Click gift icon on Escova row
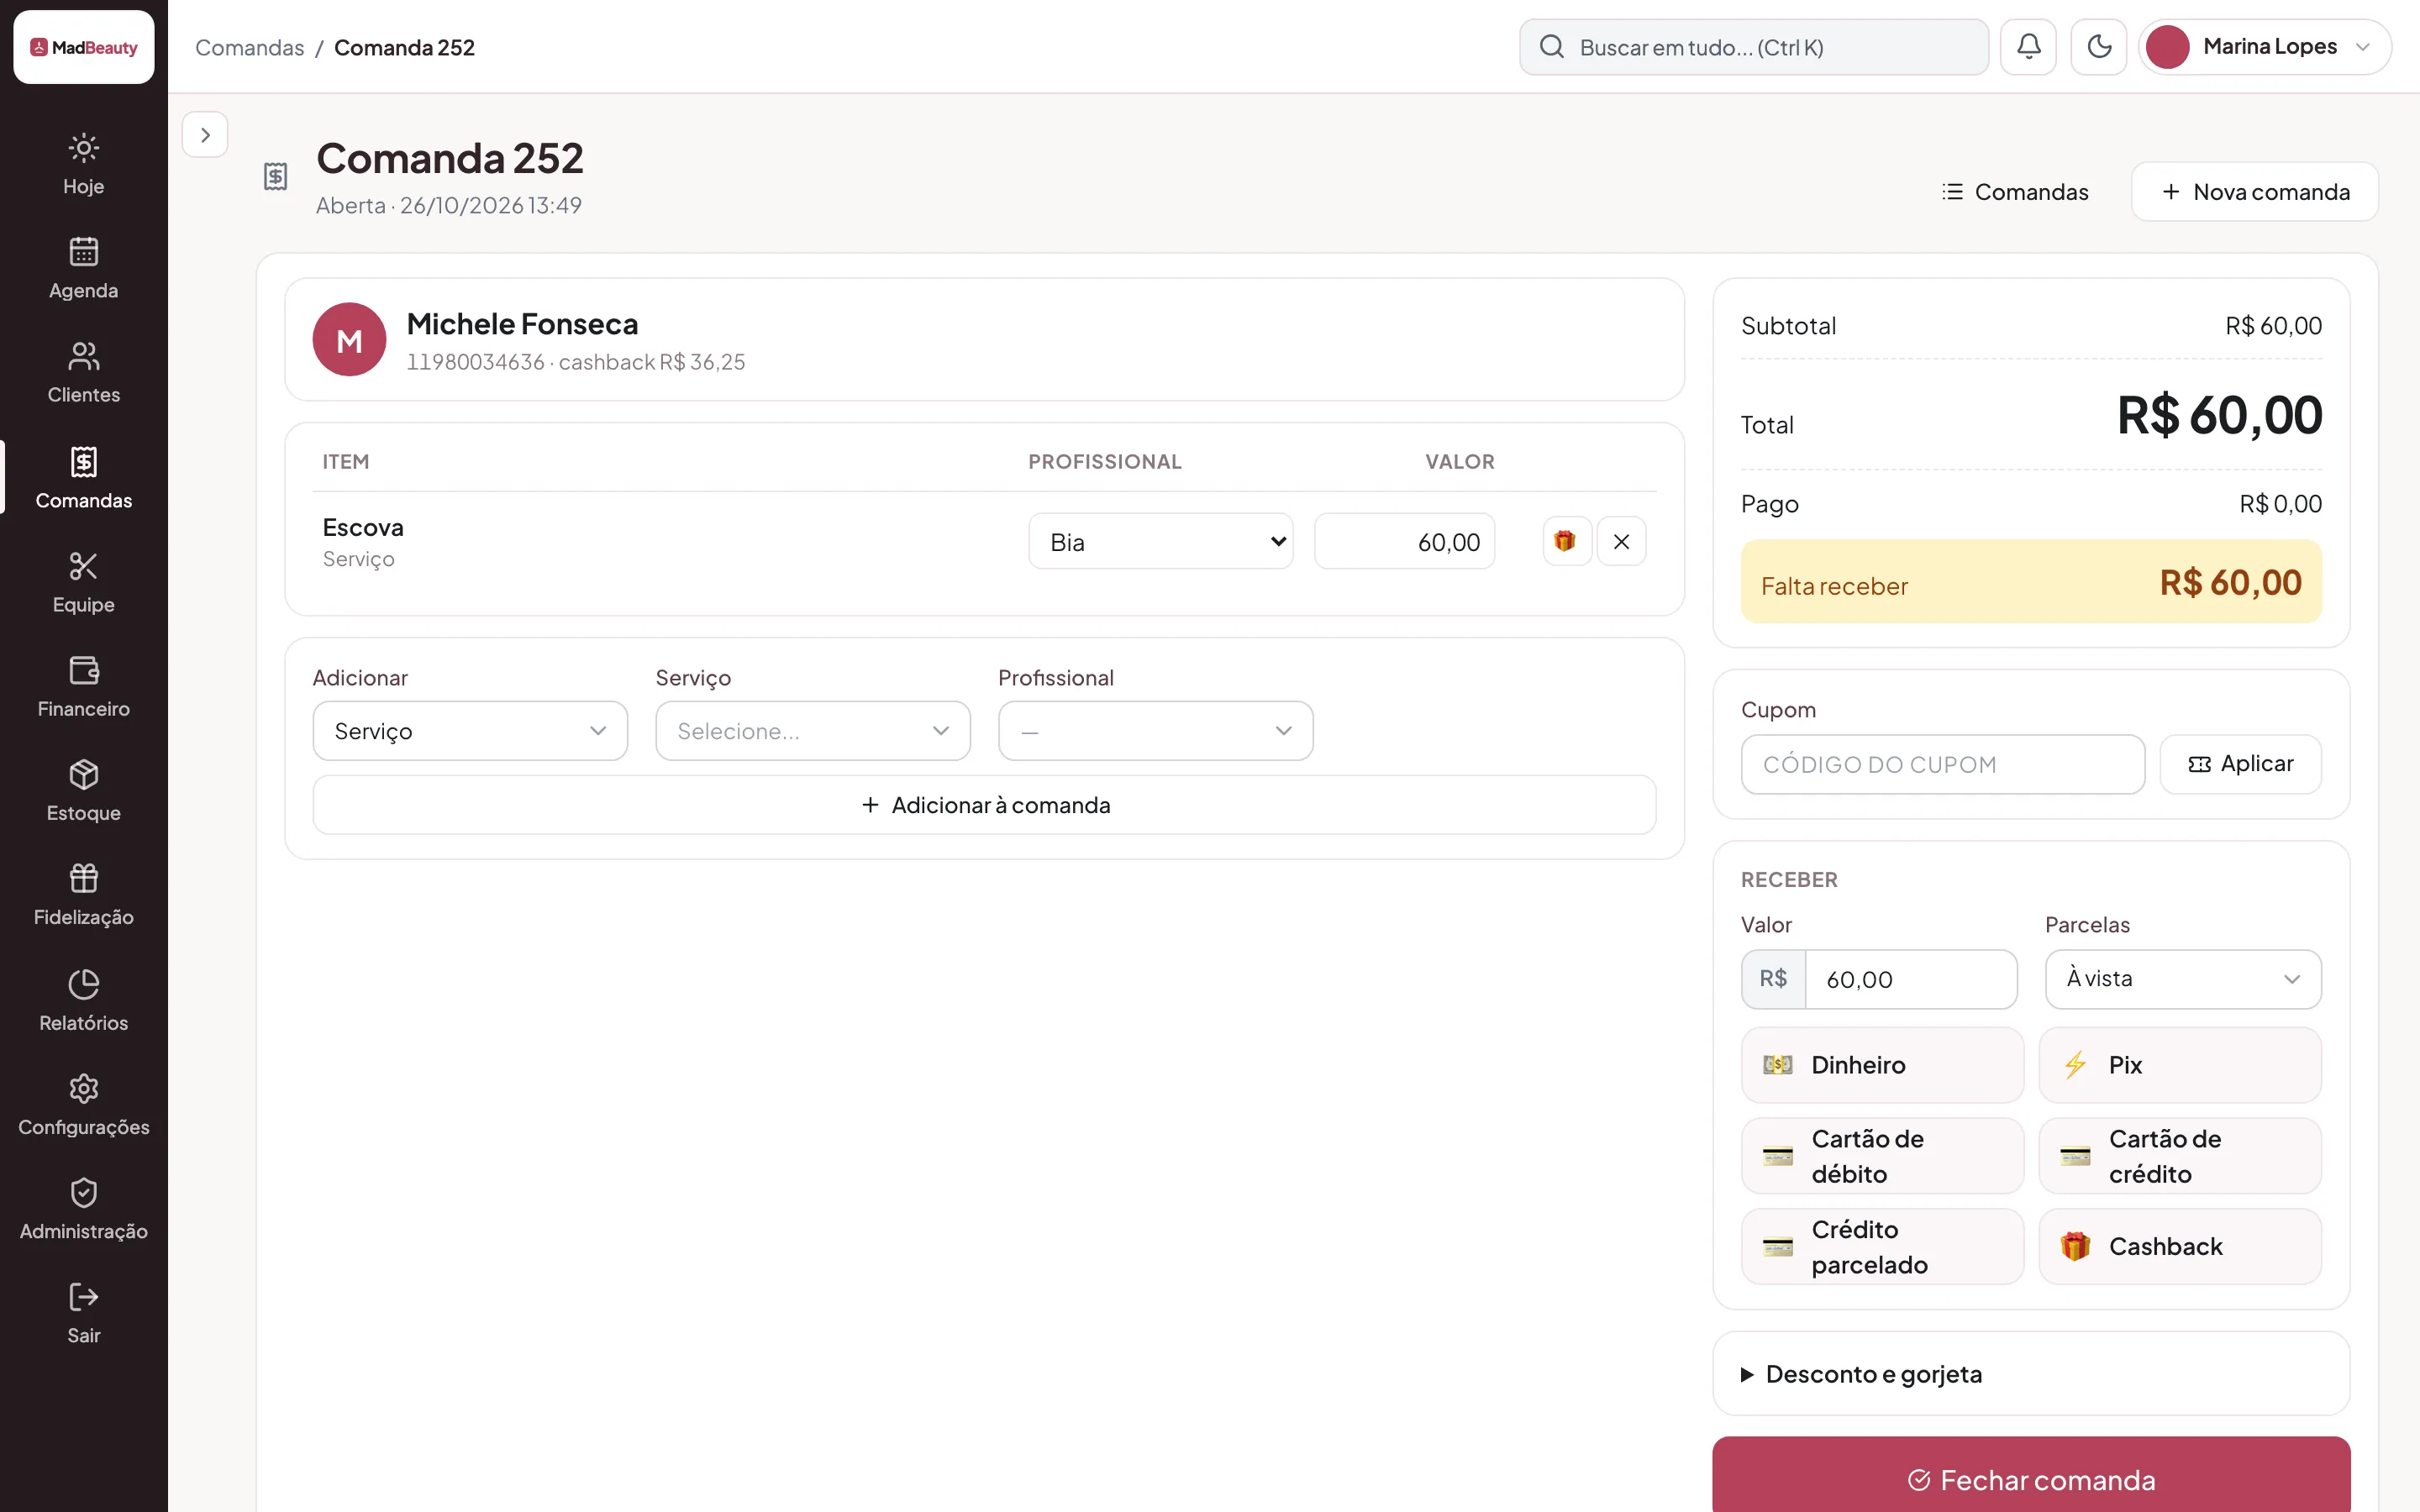 [x=1566, y=541]
